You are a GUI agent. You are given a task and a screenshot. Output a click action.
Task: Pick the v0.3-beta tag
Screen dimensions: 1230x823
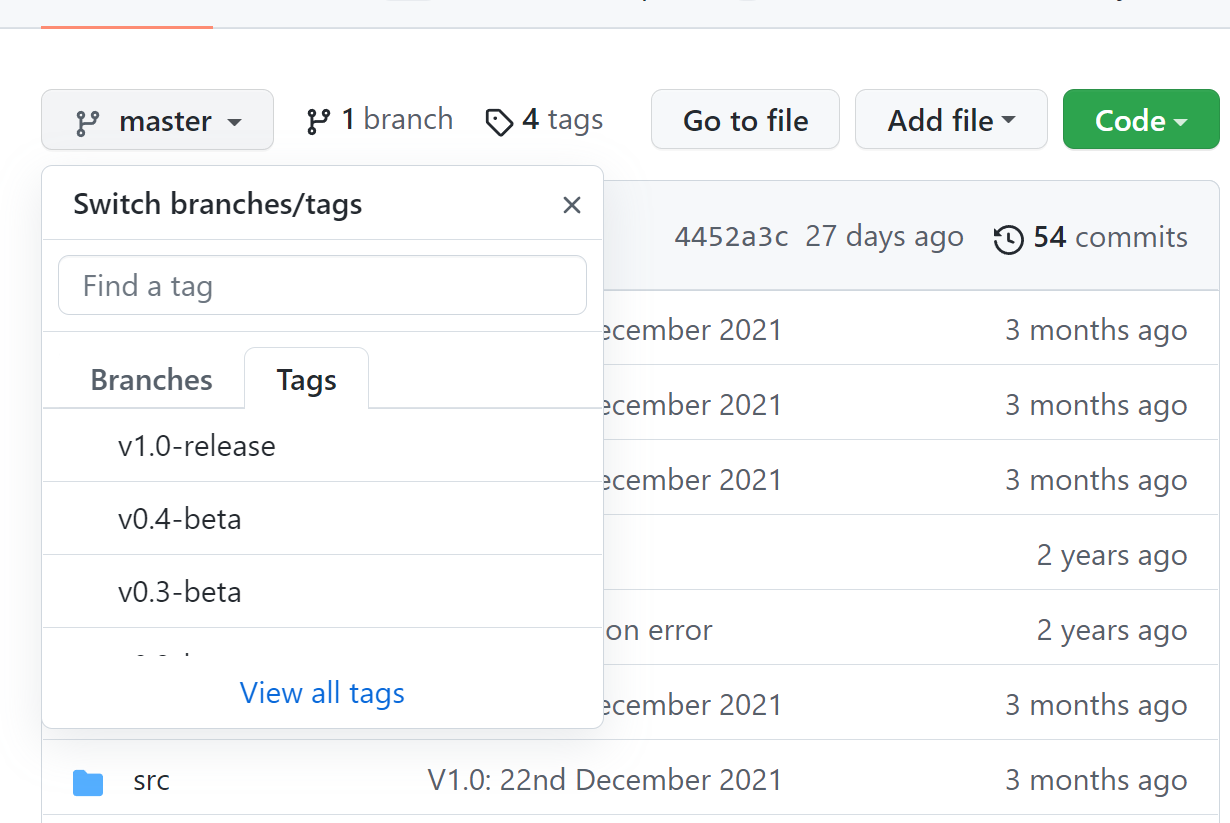(x=322, y=592)
